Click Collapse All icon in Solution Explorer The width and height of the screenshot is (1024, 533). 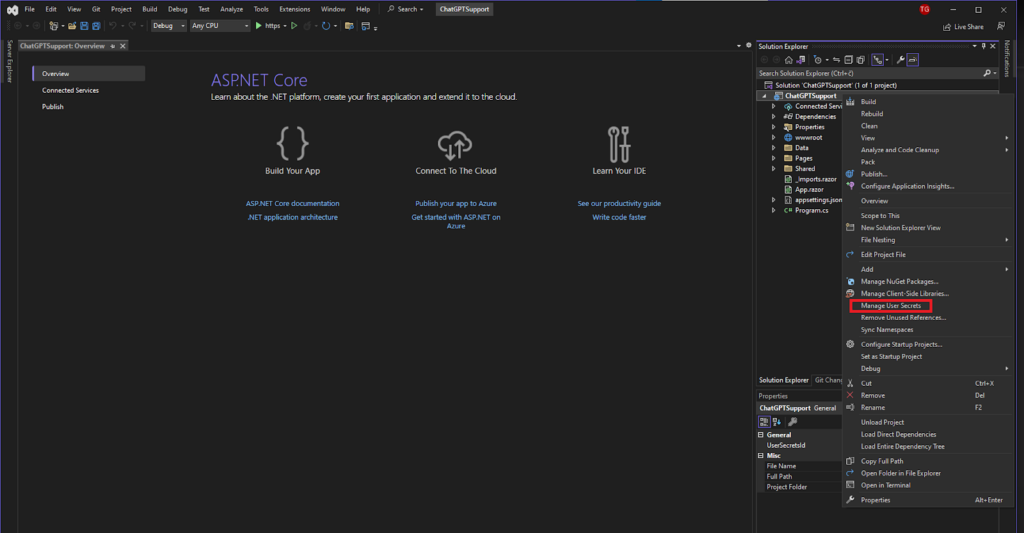(x=848, y=60)
